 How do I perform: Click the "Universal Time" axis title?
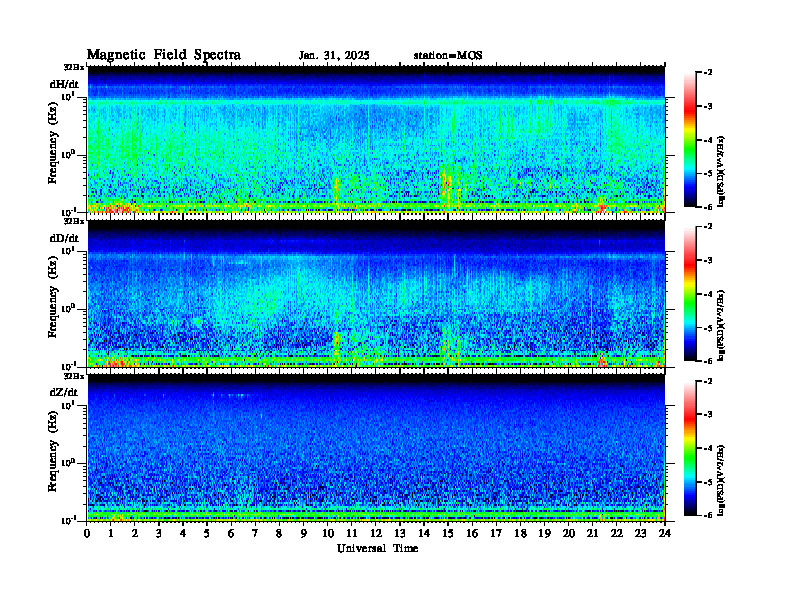377,548
